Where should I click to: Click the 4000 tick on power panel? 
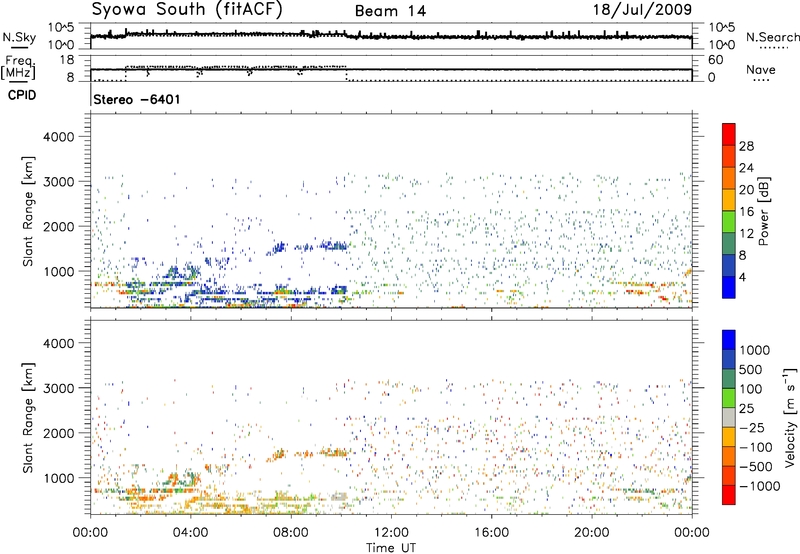(58, 137)
